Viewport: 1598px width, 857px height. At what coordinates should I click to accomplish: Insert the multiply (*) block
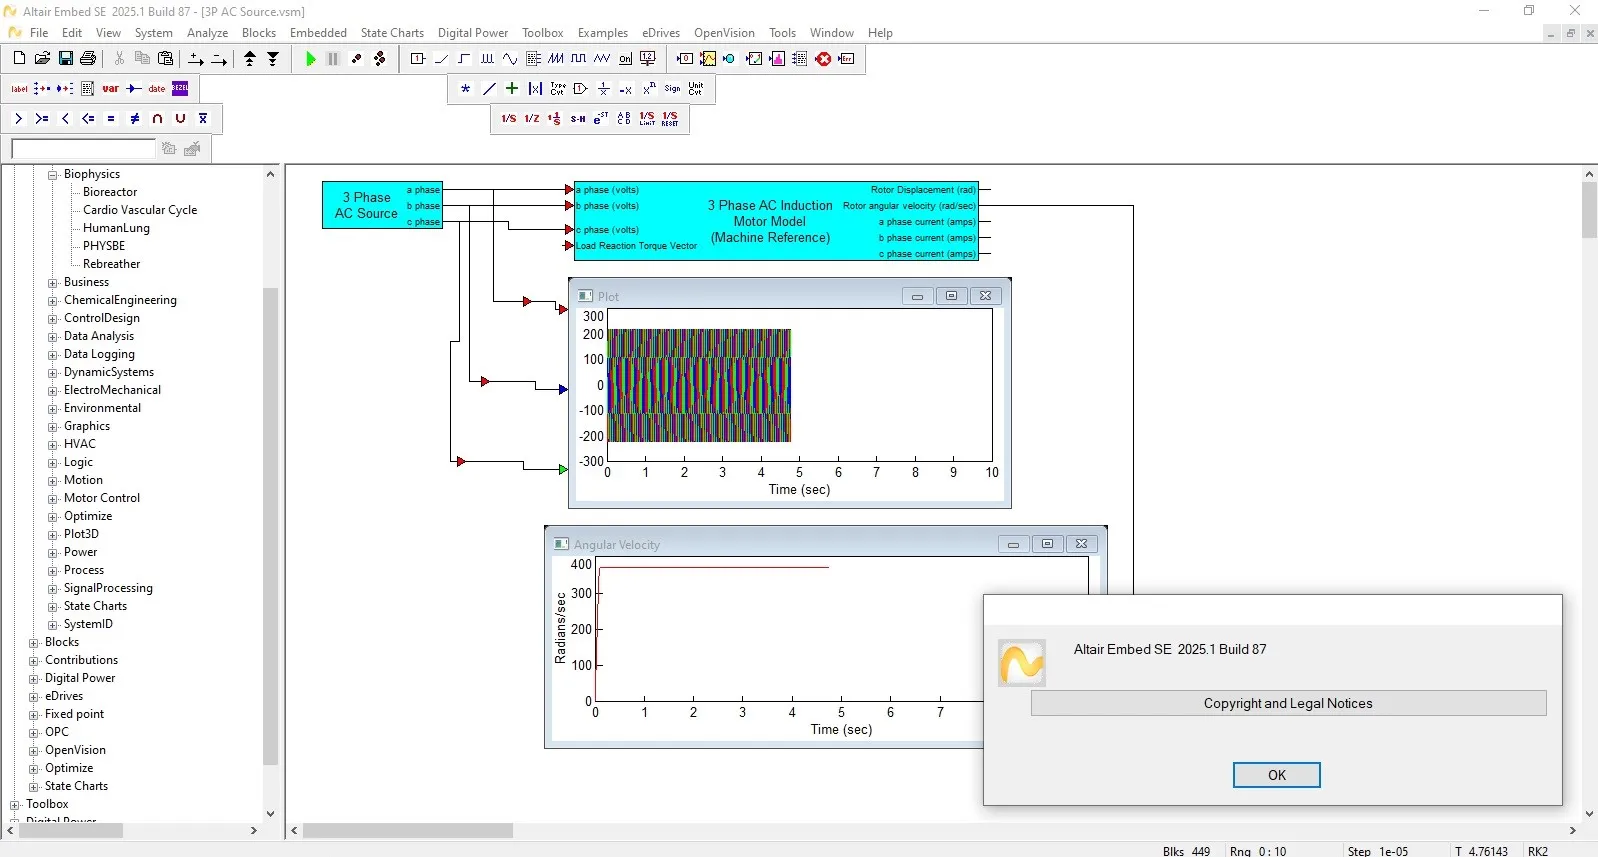tap(466, 89)
